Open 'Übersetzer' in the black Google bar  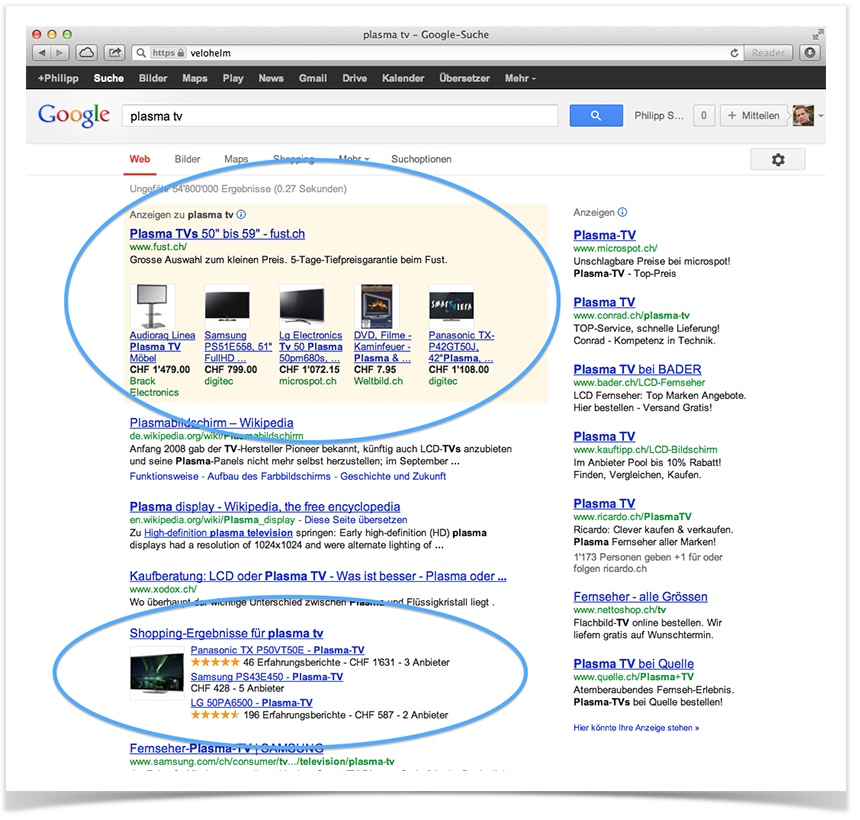click(464, 78)
